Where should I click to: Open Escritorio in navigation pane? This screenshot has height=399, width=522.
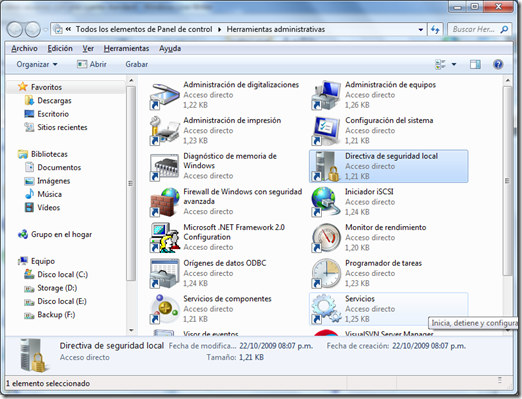click(x=53, y=114)
